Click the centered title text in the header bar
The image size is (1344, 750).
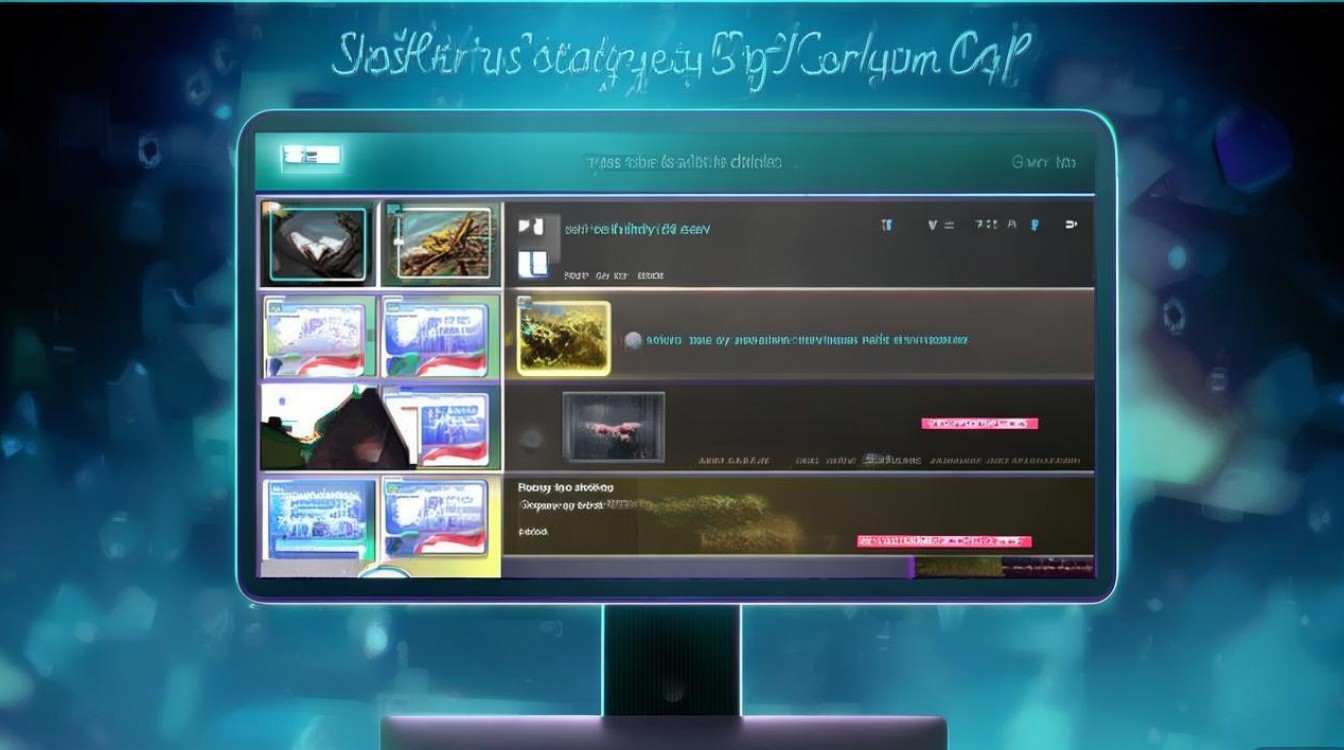click(682, 162)
